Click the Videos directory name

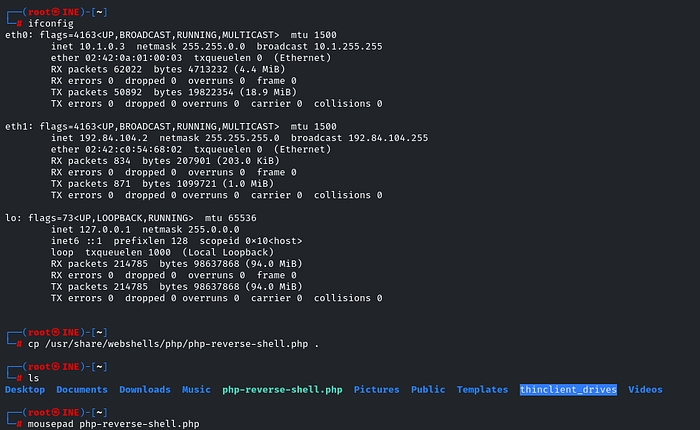pos(645,389)
